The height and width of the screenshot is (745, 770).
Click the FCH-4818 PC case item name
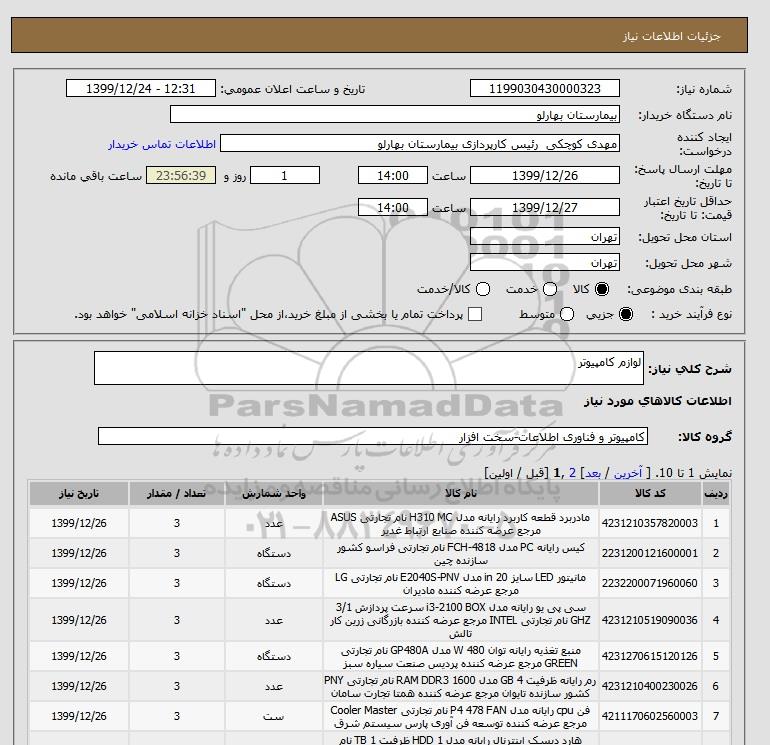(x=460, y=553)
